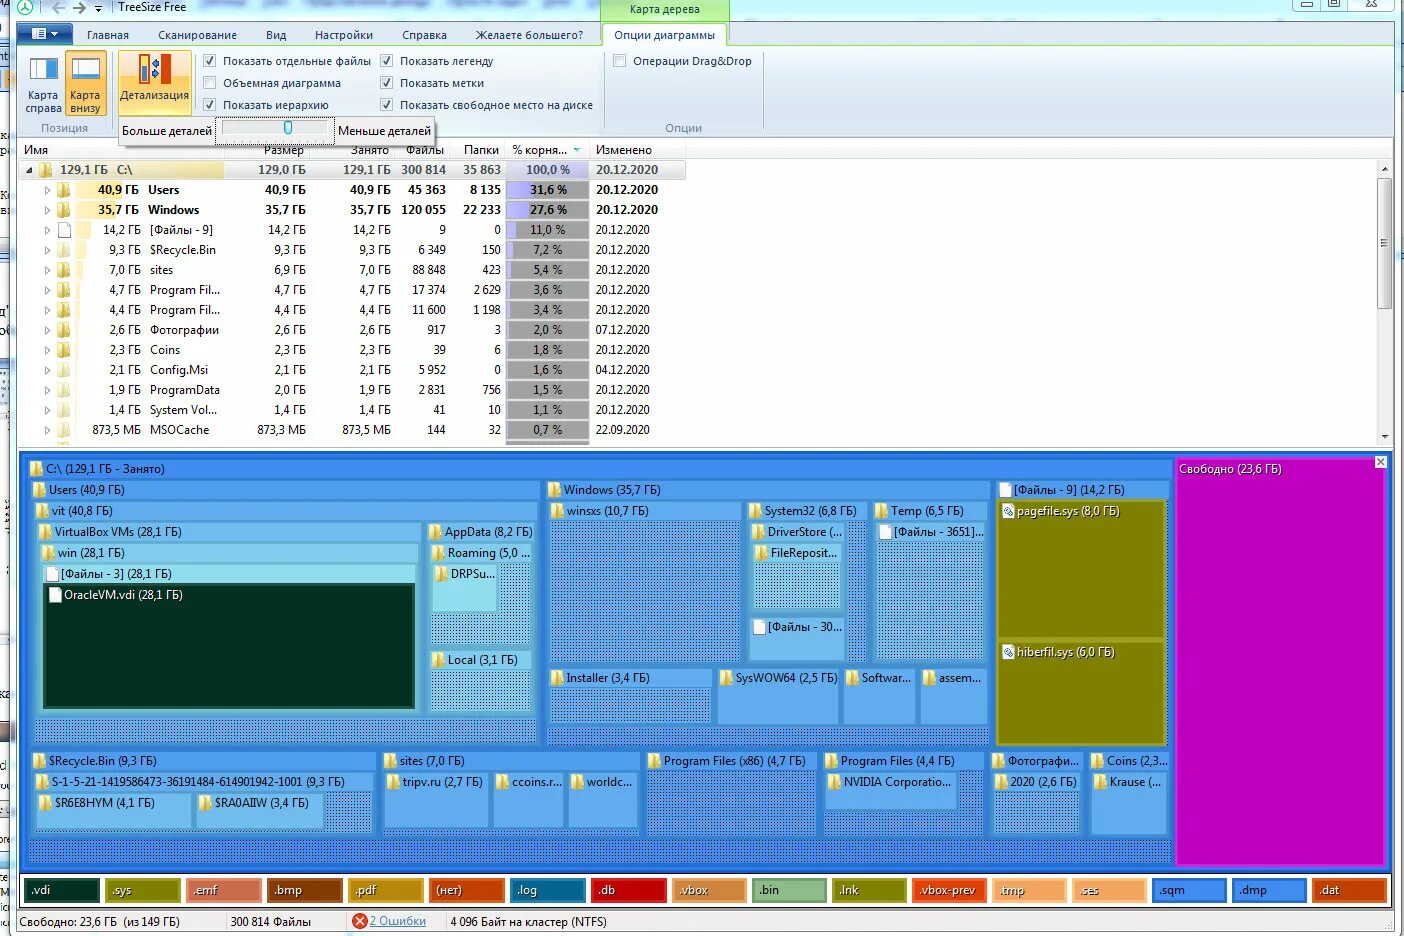Open the Главная ribbon tab

108,35
